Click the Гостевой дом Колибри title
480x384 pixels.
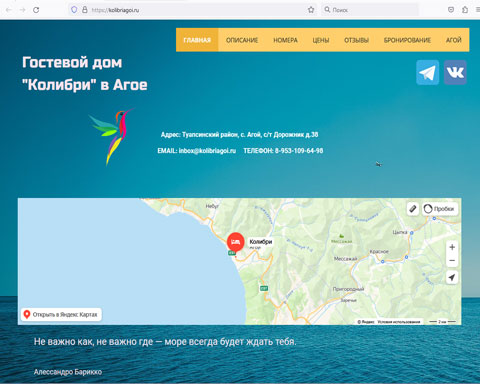point(85,73)
